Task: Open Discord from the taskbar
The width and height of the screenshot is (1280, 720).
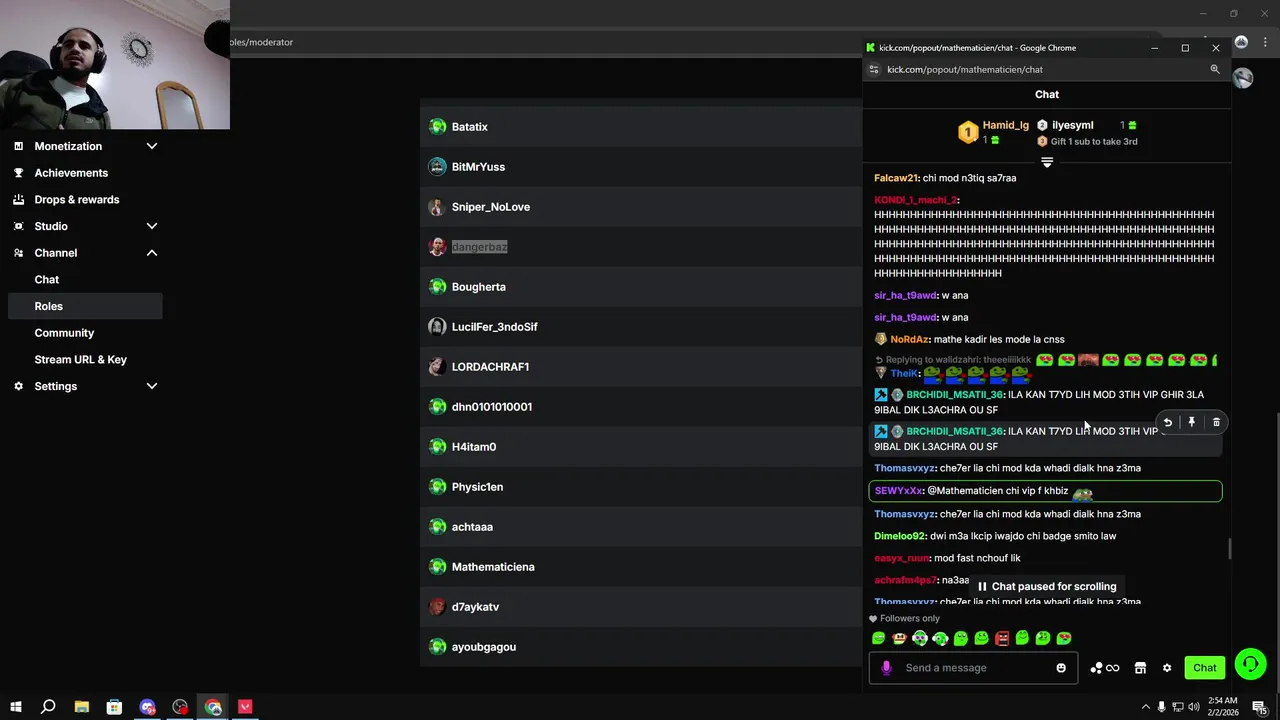Action: 147,707
